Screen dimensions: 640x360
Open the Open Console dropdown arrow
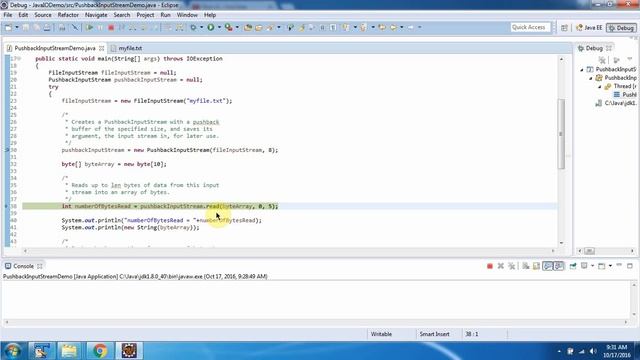tap(610, 266)
